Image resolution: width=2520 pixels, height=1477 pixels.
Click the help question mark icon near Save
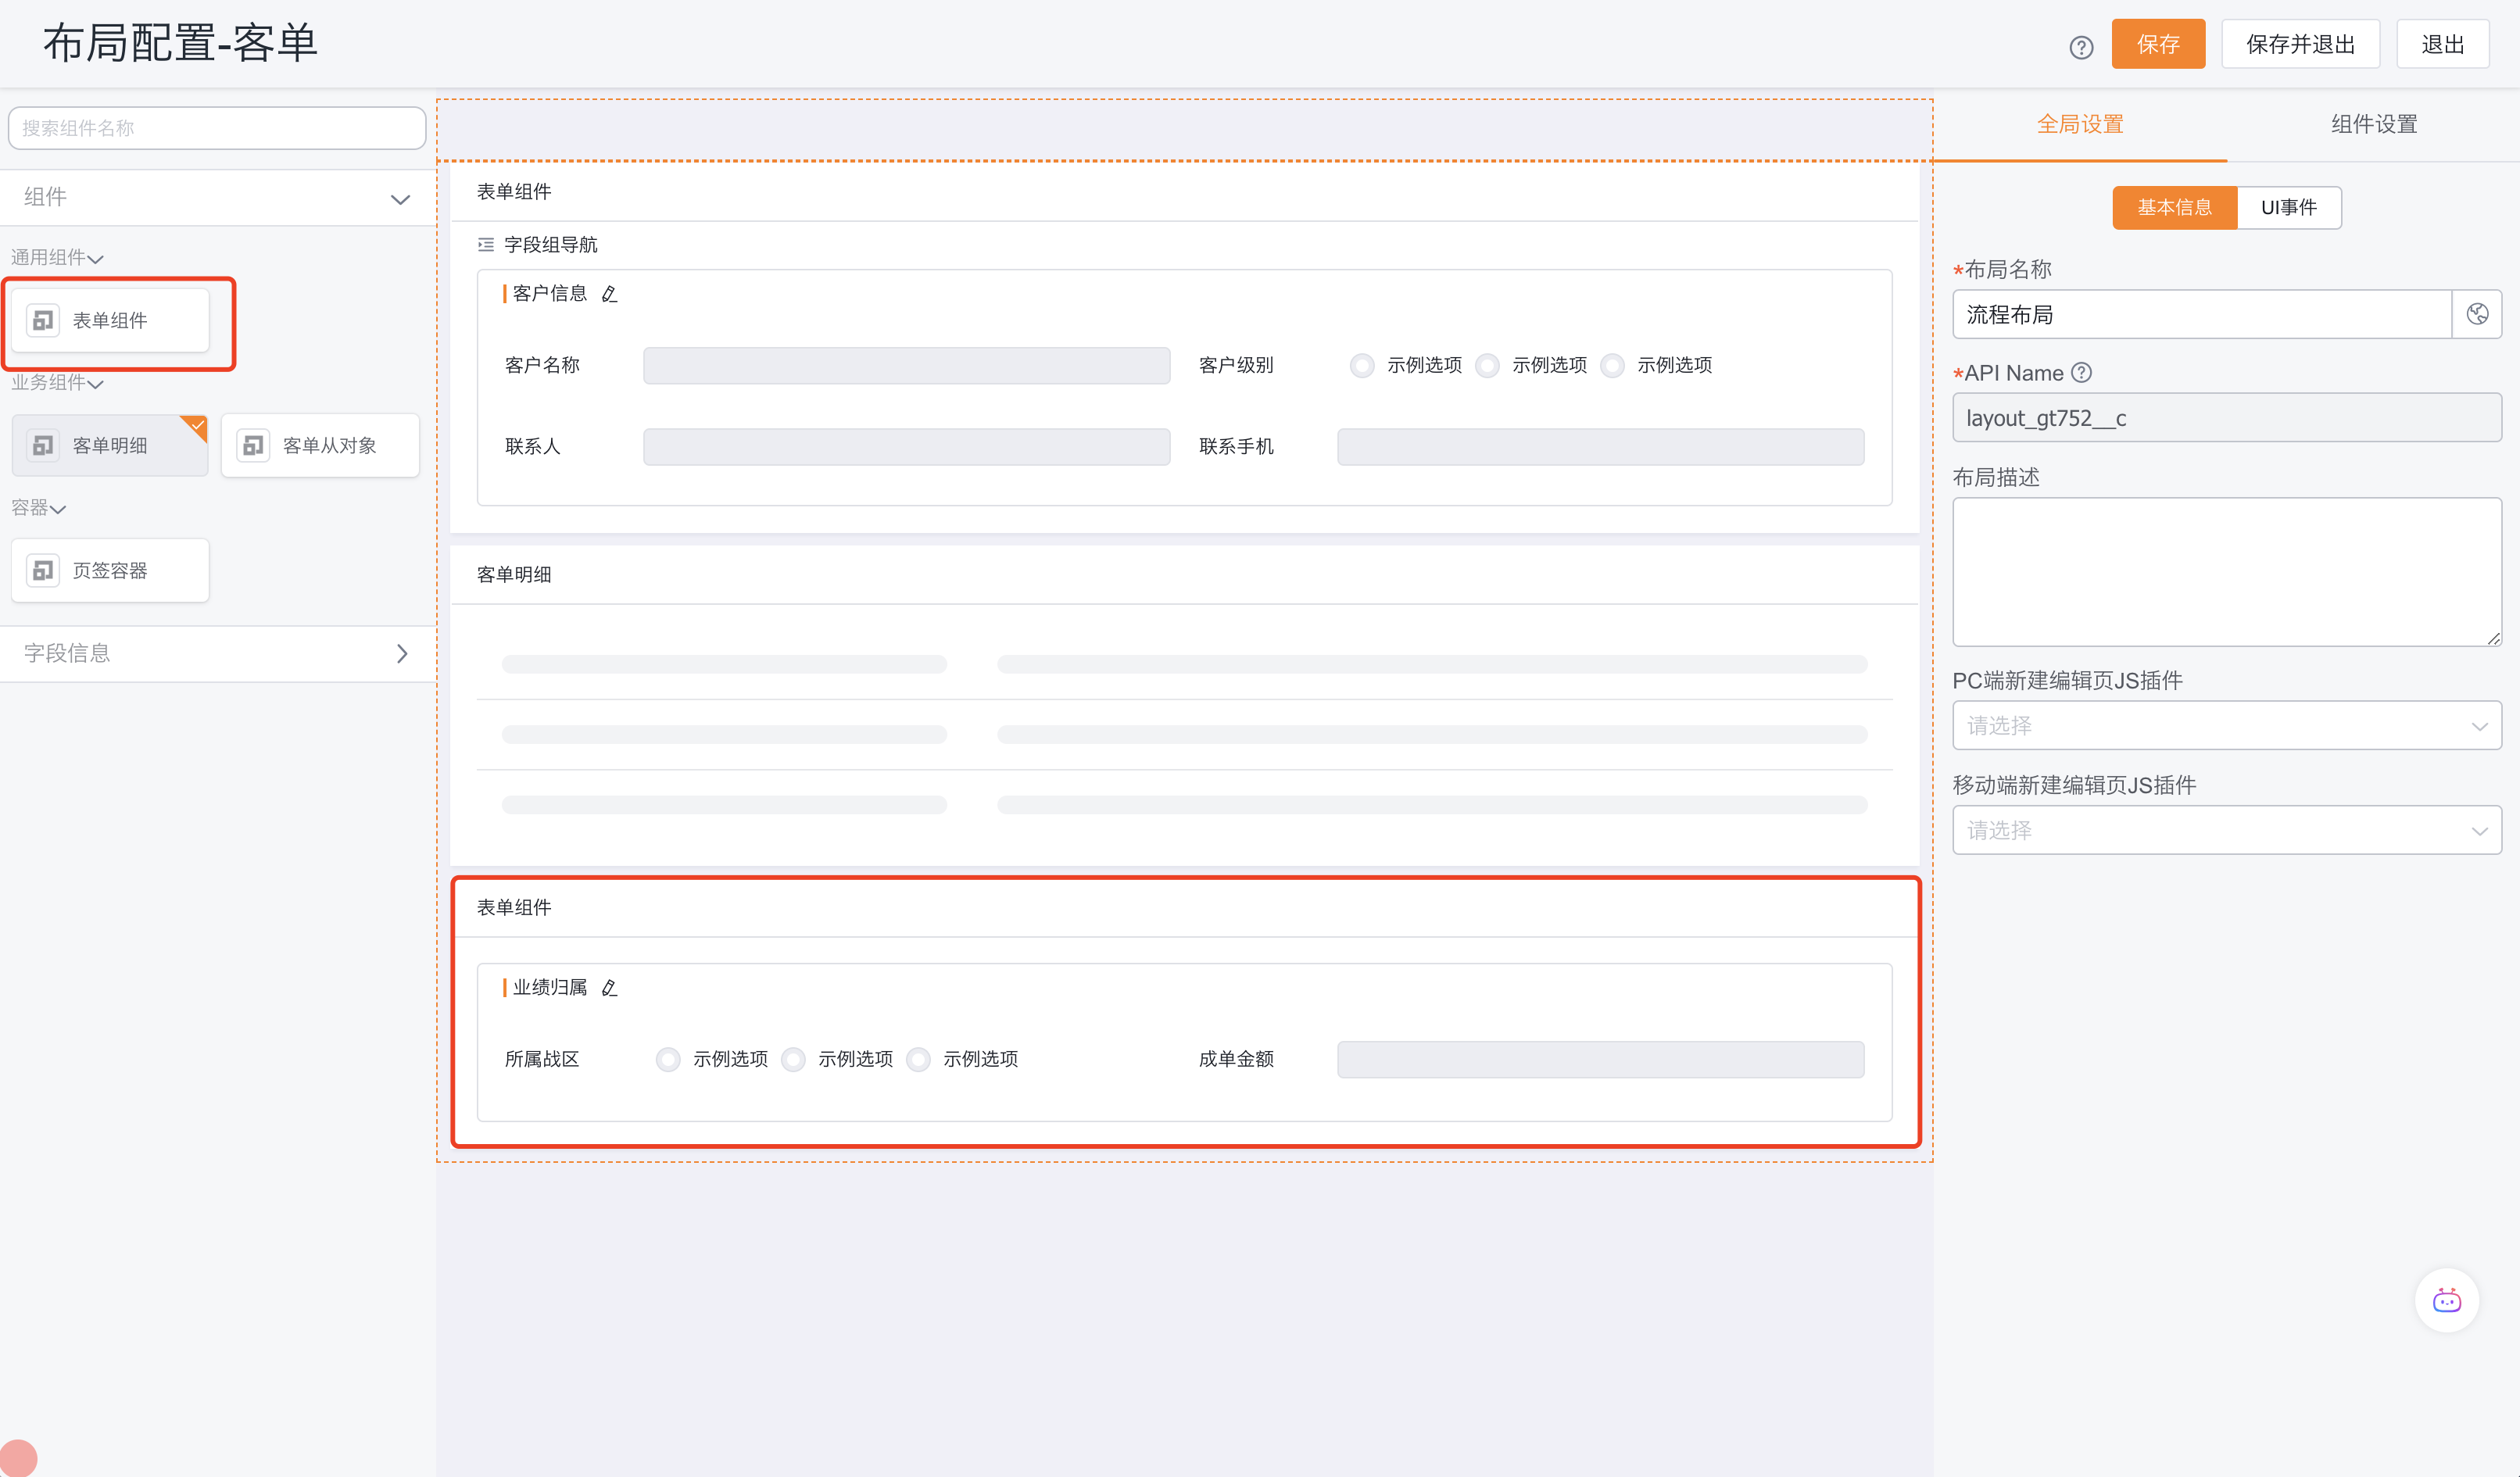2081,47
